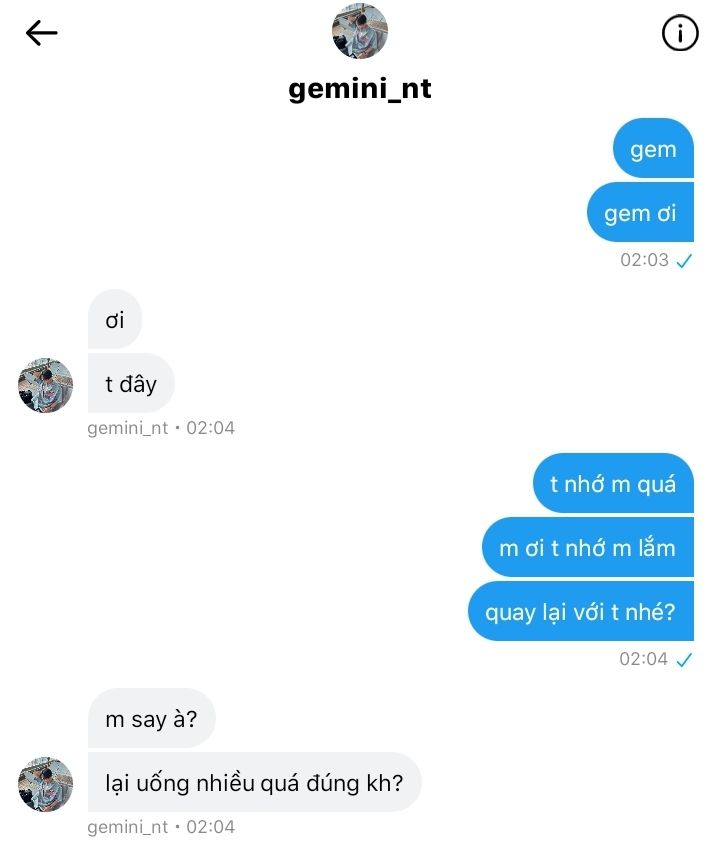Select the 'm say à?' bubble

point(151,718)
